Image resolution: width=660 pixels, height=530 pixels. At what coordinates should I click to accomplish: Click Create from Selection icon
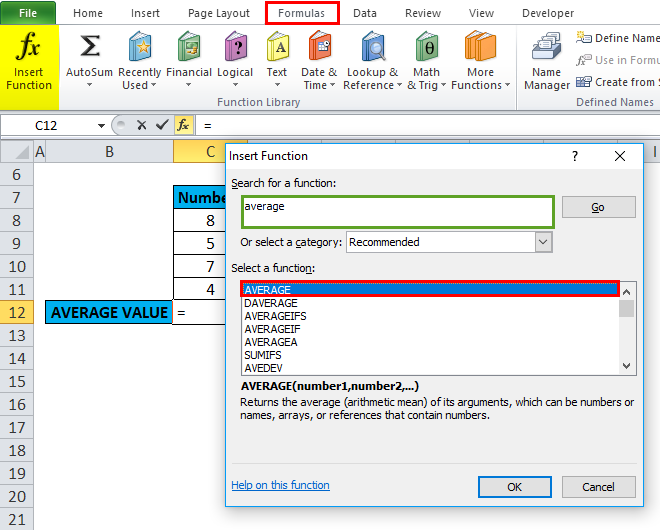583,82
